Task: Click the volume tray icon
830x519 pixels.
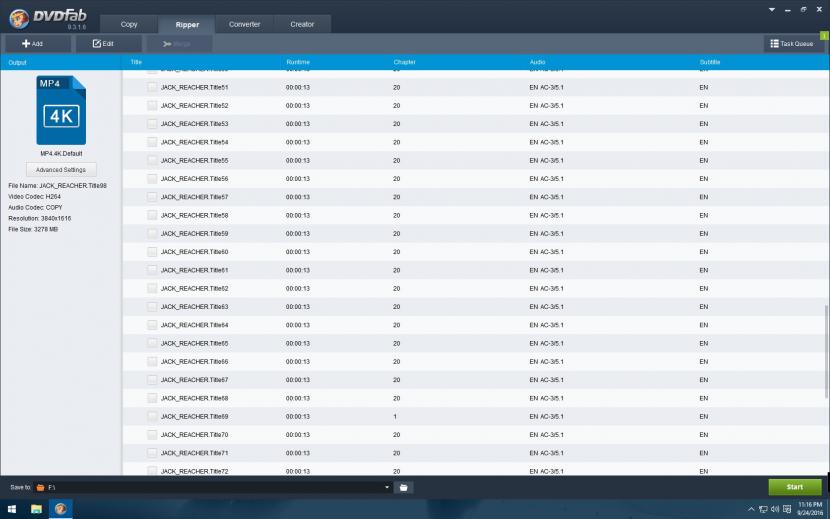Action: [x=775, y=509]
